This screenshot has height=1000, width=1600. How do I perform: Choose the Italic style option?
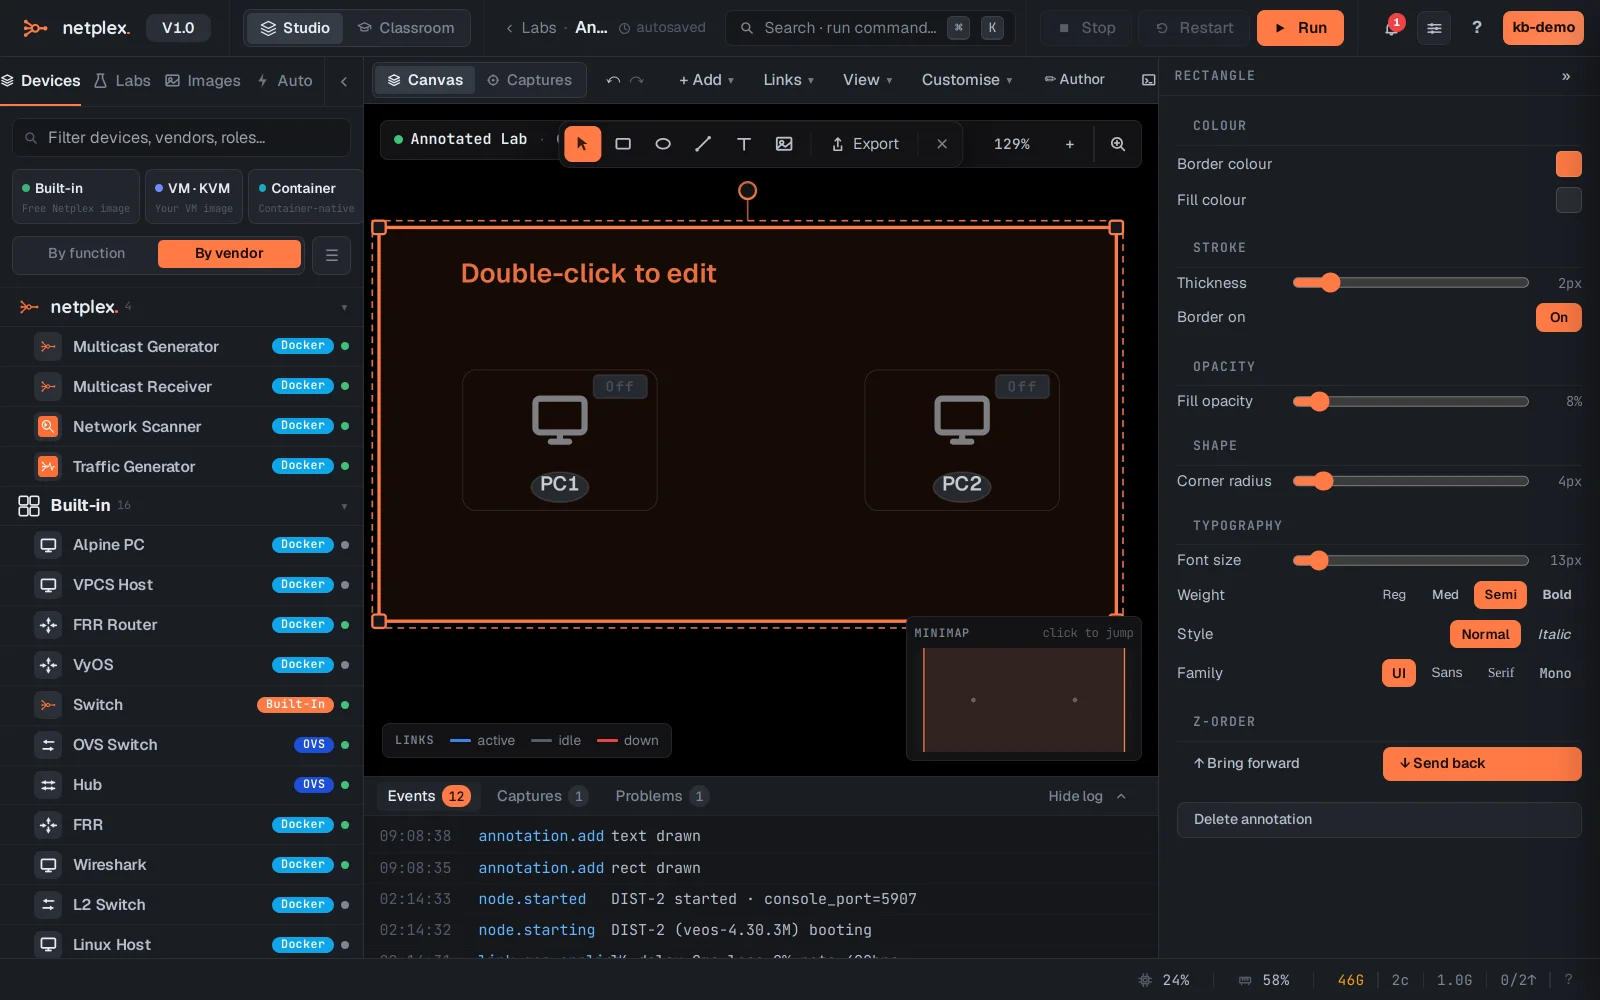click(1554, 634)
